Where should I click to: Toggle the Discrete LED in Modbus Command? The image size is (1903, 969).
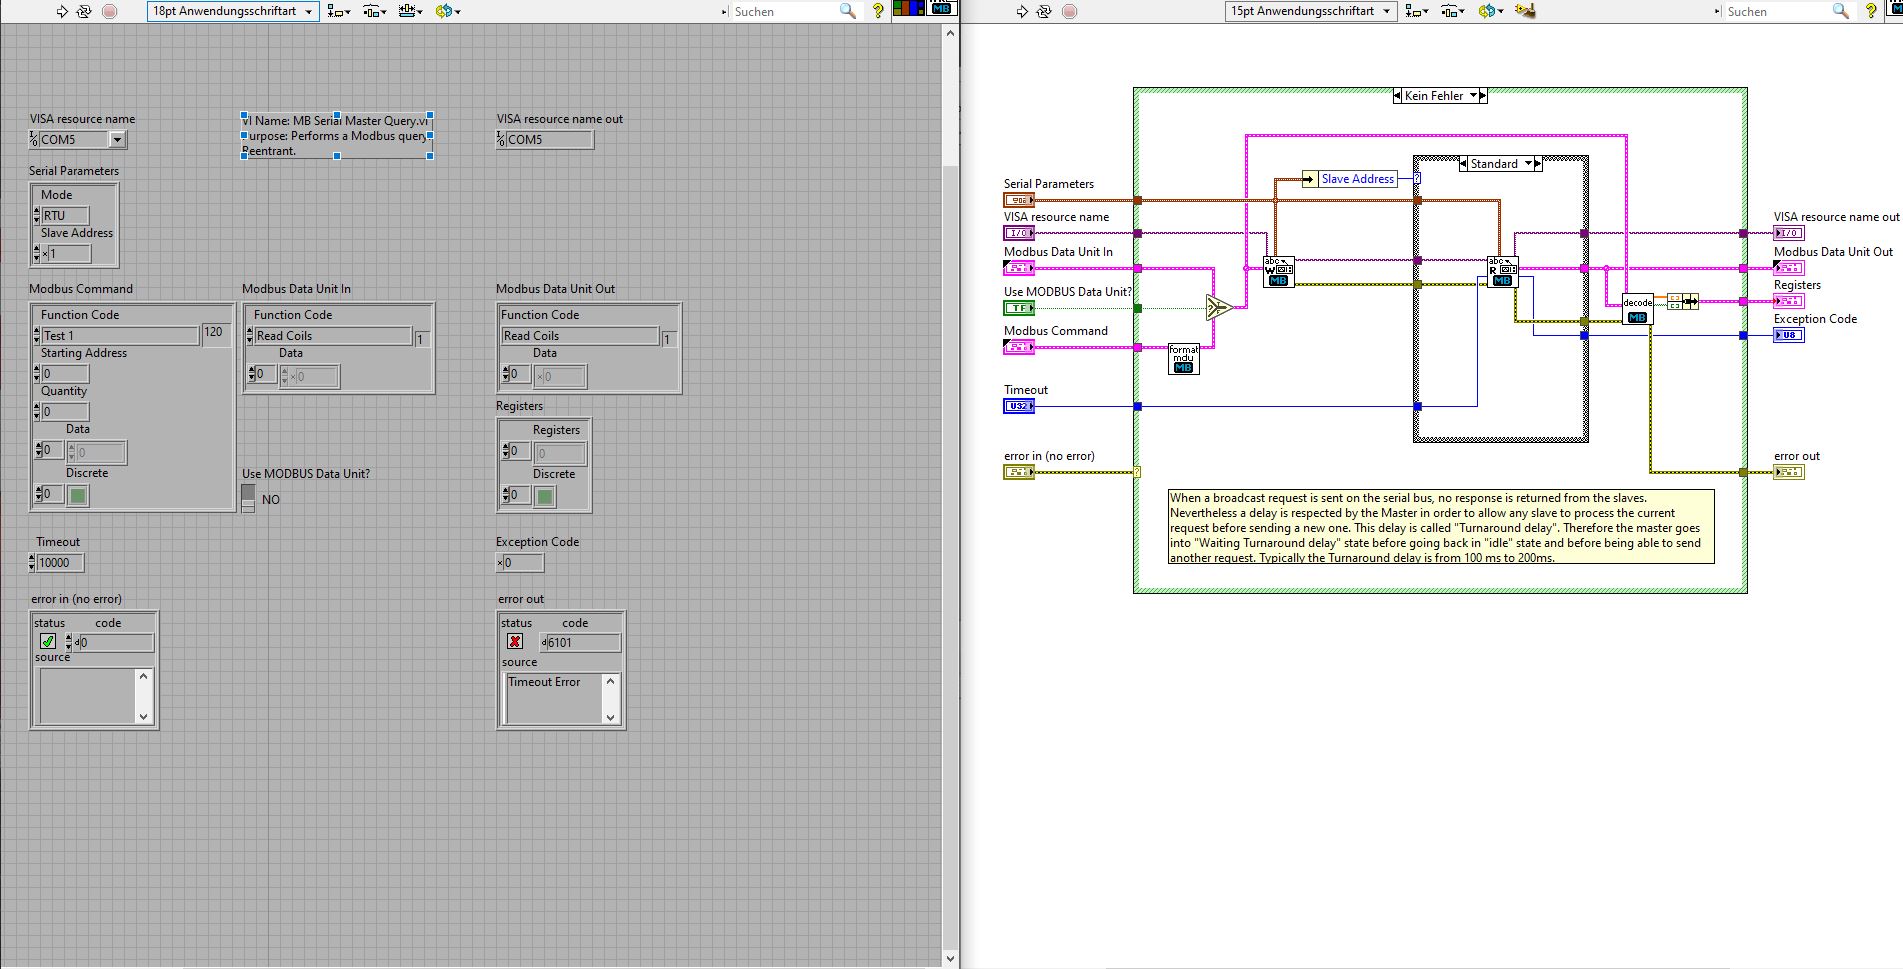click(x=78, y=495)
